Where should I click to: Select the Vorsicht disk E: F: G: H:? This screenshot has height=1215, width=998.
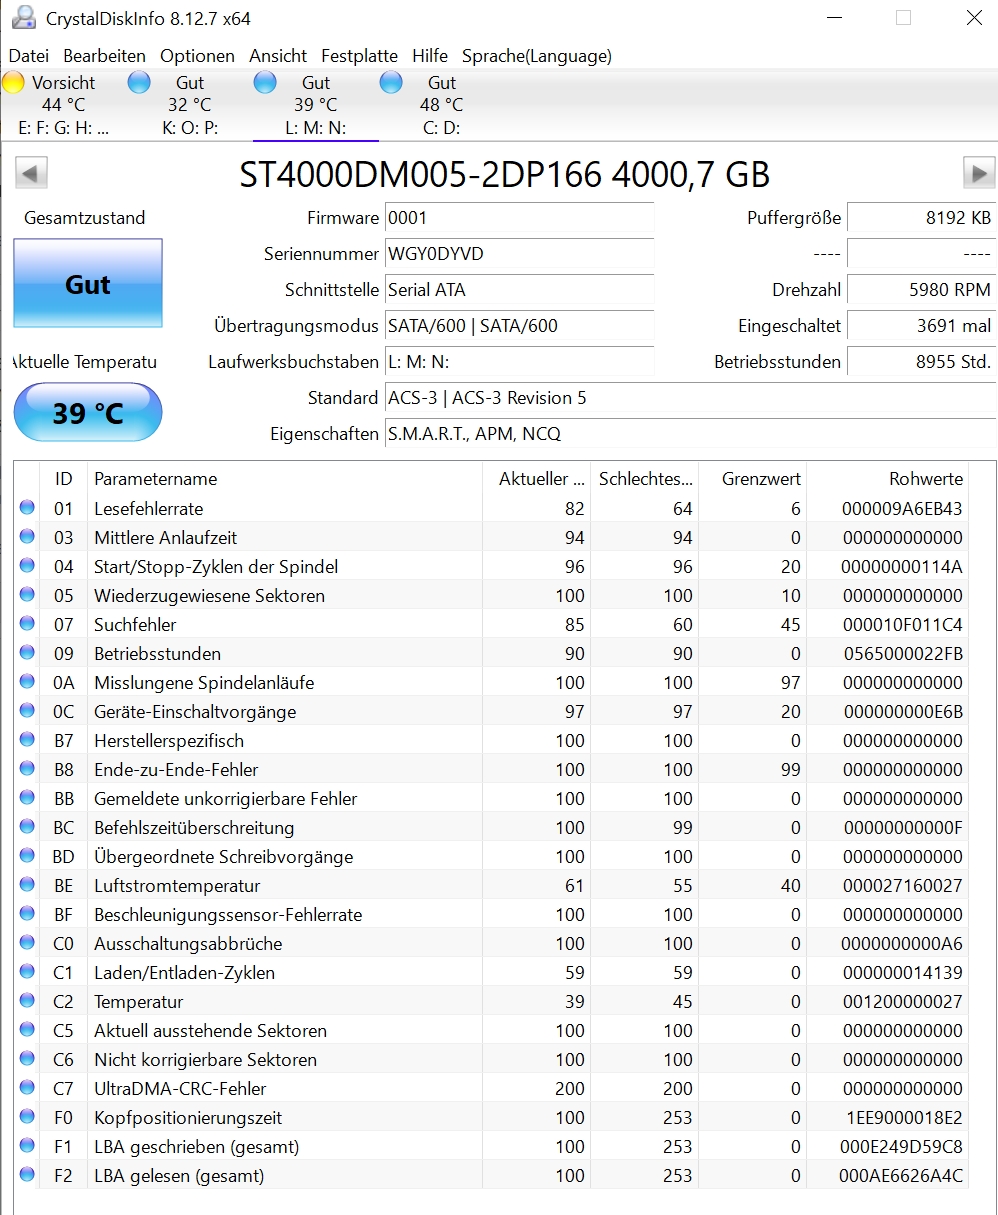[x=62, y=105]
